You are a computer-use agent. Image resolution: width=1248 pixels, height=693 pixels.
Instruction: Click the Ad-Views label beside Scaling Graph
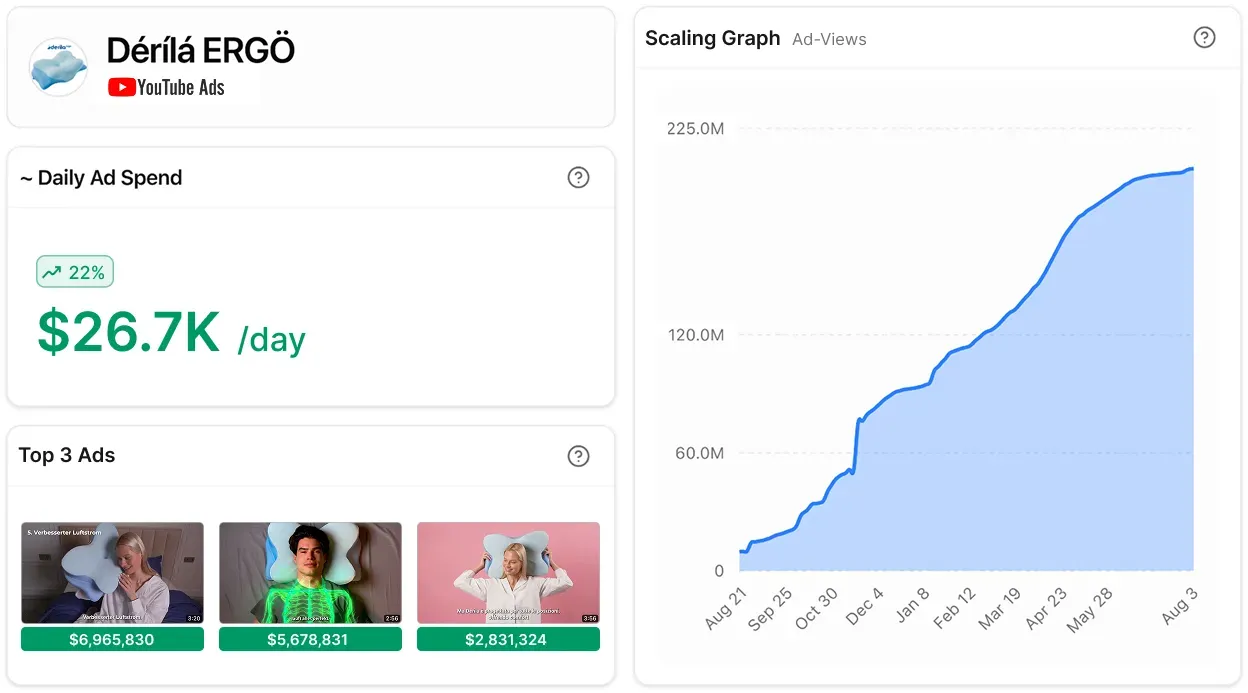[829, 39]
